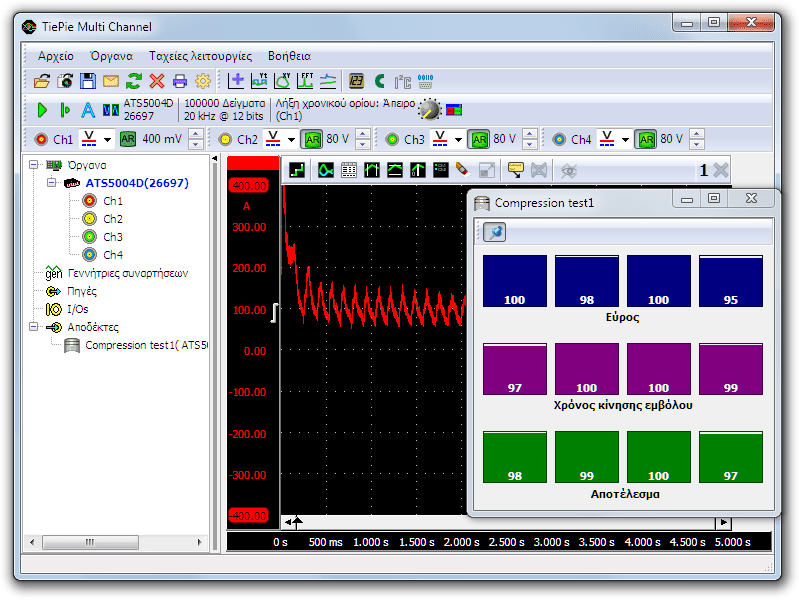The image size is (799, 600).
Task: Click the I2C analyzer icon
Action: pyautogui.click(x=403, y=82)
